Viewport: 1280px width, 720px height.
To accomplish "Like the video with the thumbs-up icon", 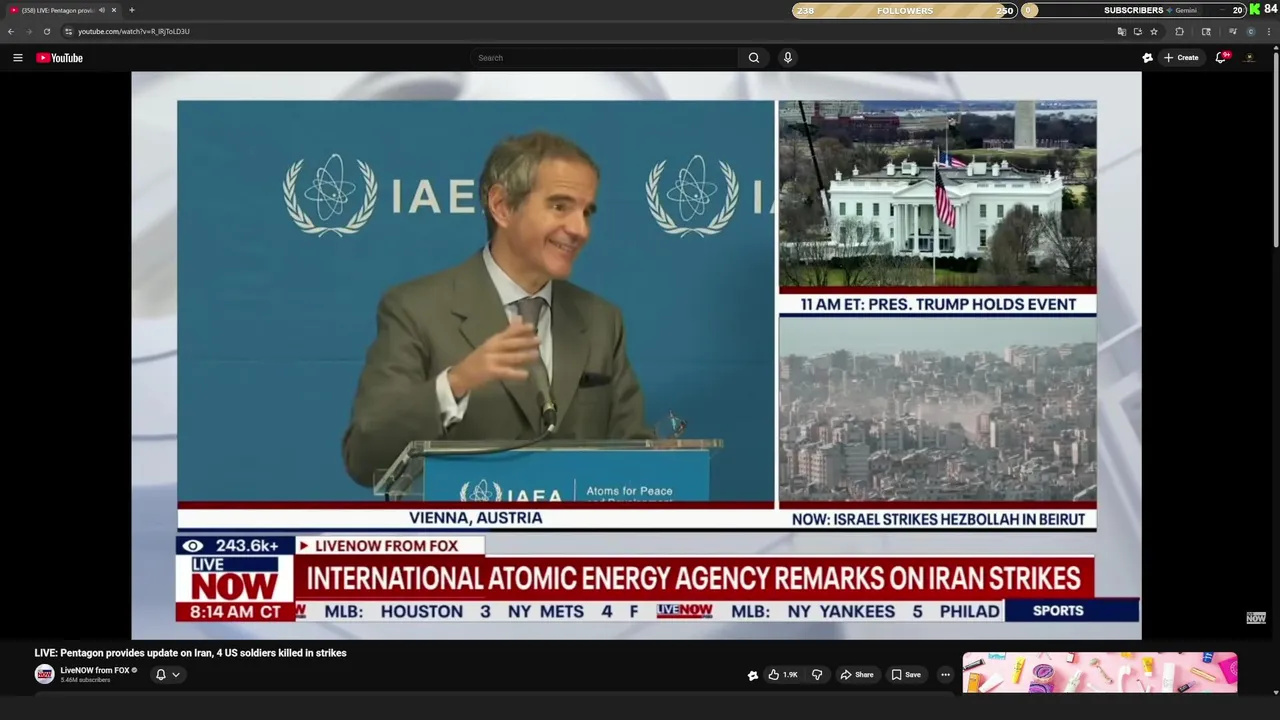I will coord(782,675).
